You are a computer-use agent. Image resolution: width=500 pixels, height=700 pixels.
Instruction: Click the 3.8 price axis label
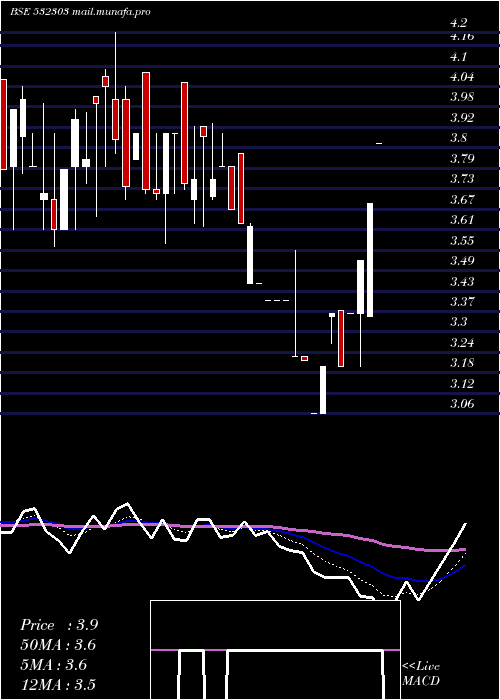tap(459, 138)
